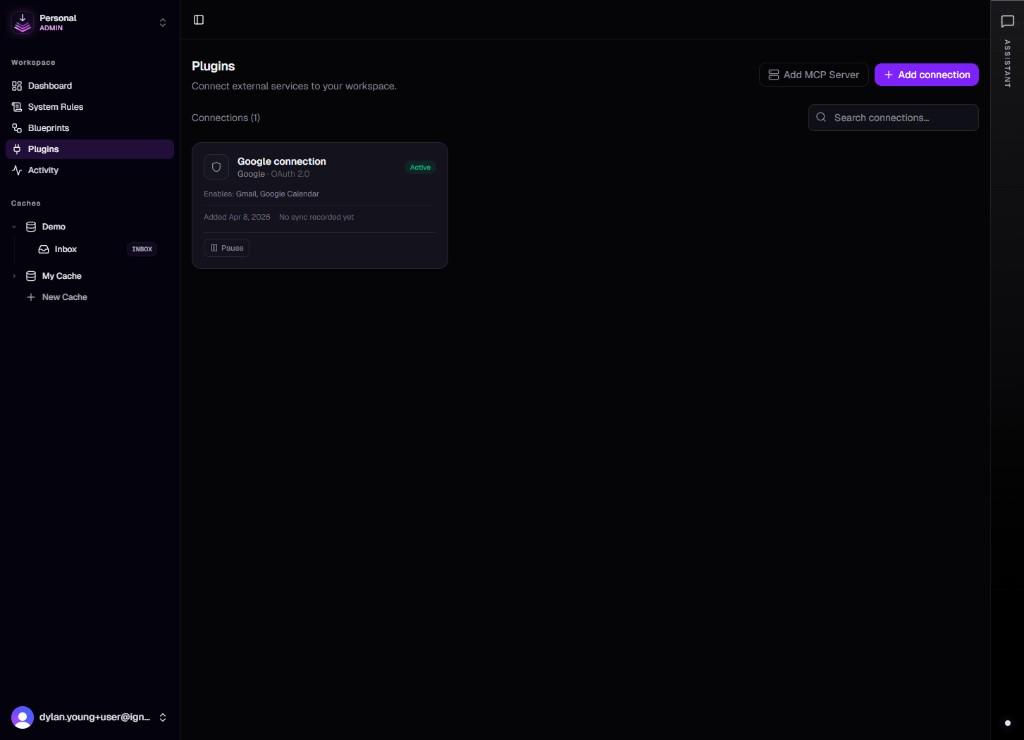Viewport: 1024px width, 740px height.
Task: Navigate to Dashboard
Action: (x=49, y=86)
